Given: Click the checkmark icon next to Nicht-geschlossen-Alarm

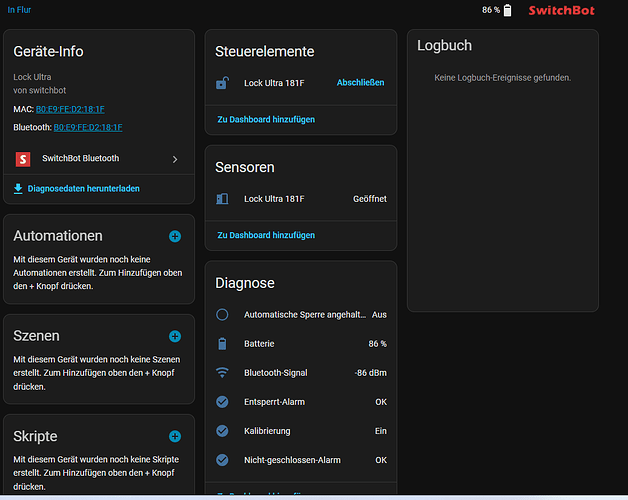Looking at the screenshot, I should (222, 460).
